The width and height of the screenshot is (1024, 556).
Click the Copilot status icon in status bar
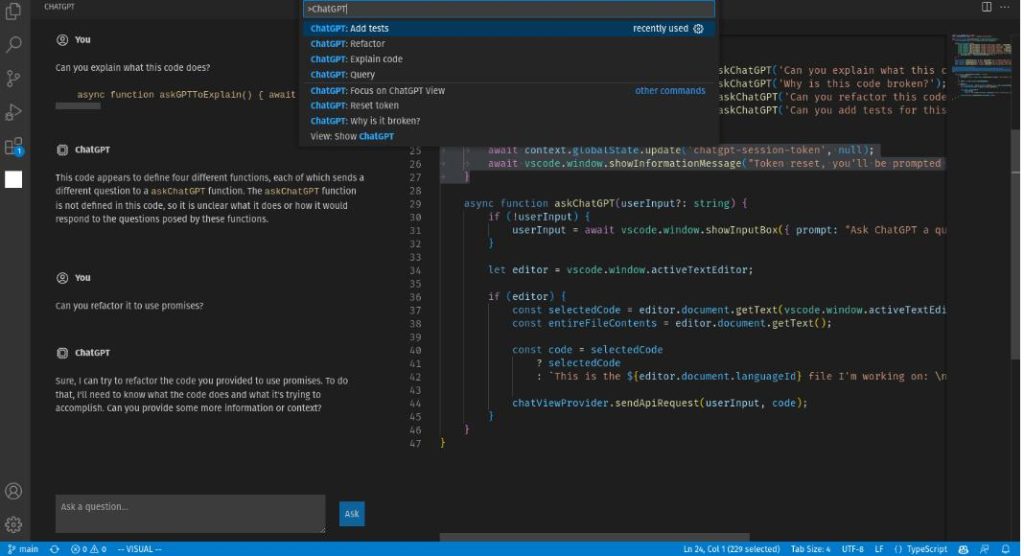pyautogui.click(x=963, y=549)
